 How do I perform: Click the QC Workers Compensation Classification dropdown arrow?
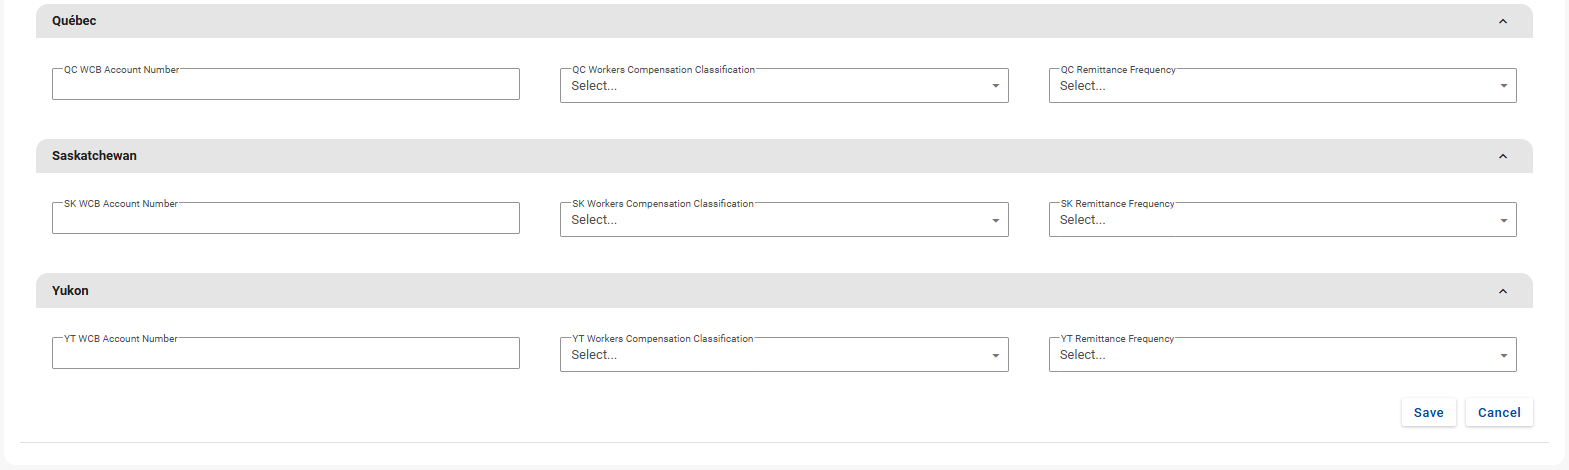[995, 86]
